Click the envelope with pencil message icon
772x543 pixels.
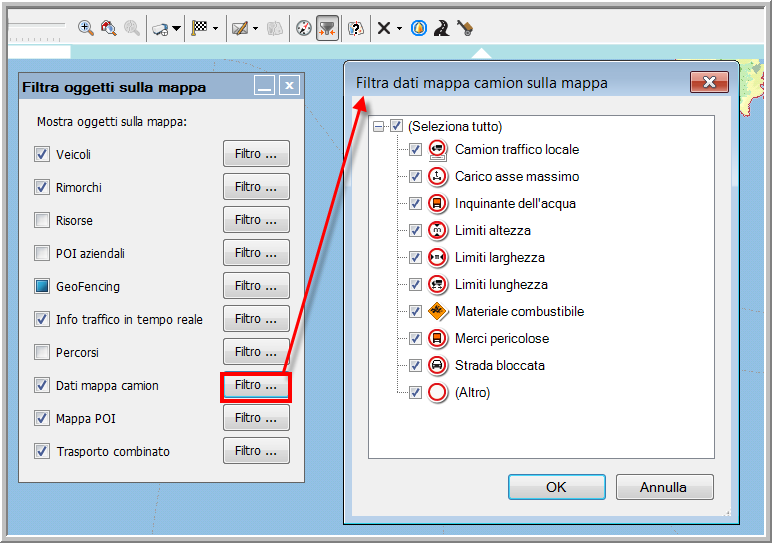(240, 28)
